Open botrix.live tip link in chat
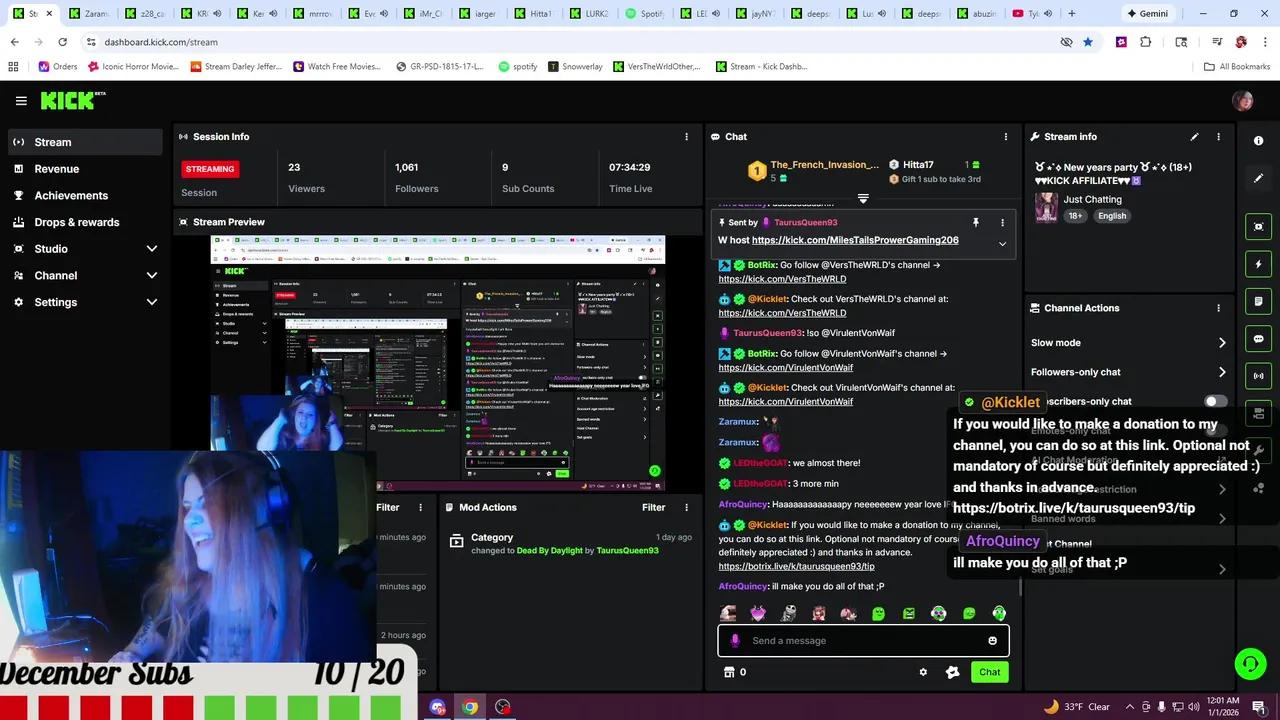This screenshot has width=1280, height=720. click(796, 567)
